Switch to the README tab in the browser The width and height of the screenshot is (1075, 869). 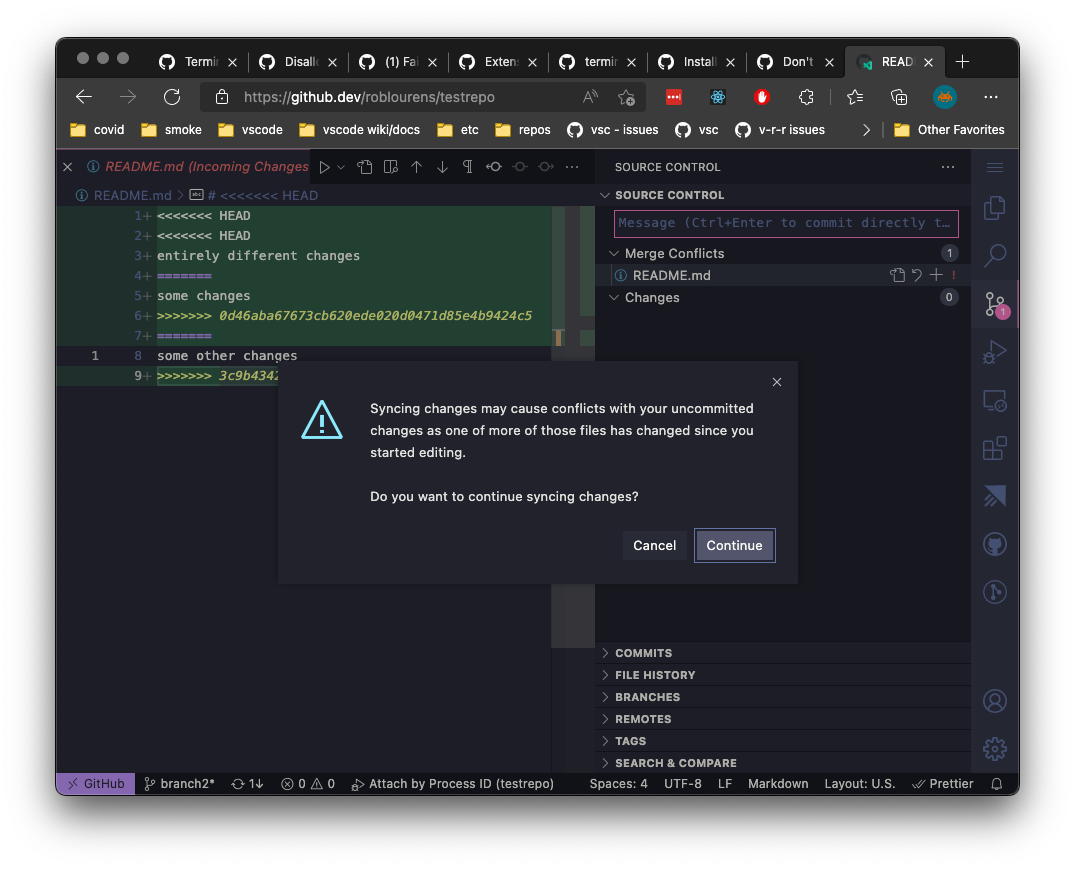click(895, 61)
